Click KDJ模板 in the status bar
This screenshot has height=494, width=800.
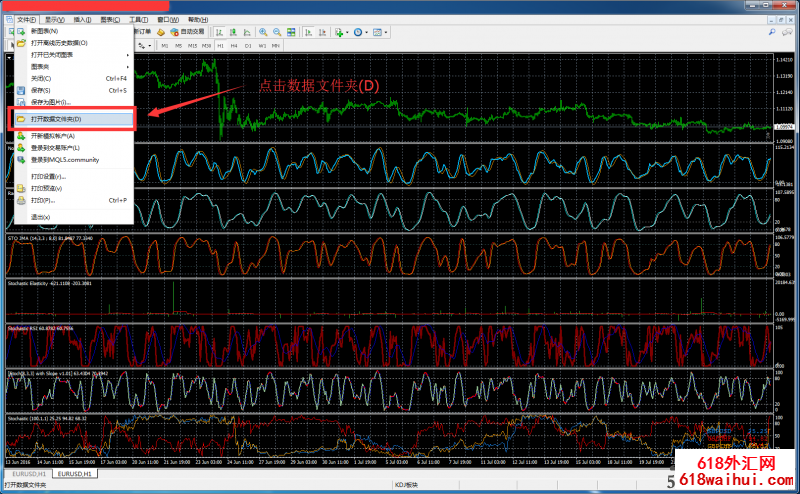406,485
